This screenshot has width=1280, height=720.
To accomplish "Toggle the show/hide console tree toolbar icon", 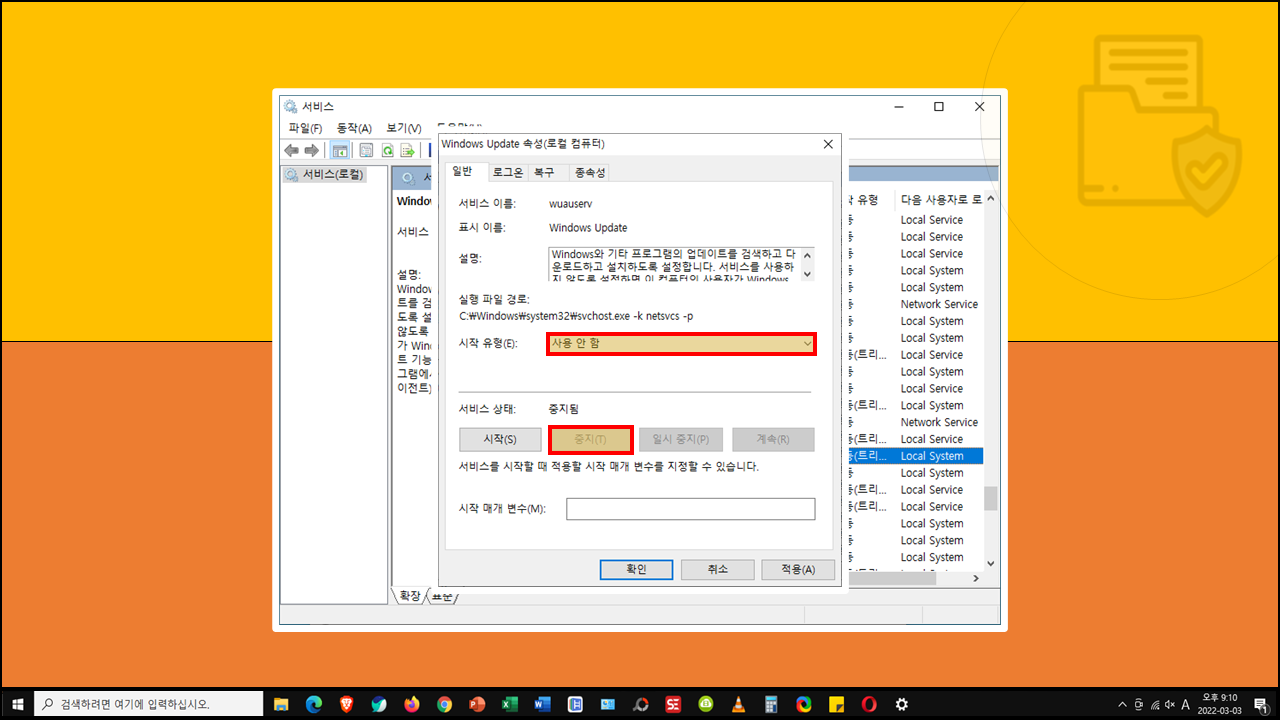I will 340,150.
